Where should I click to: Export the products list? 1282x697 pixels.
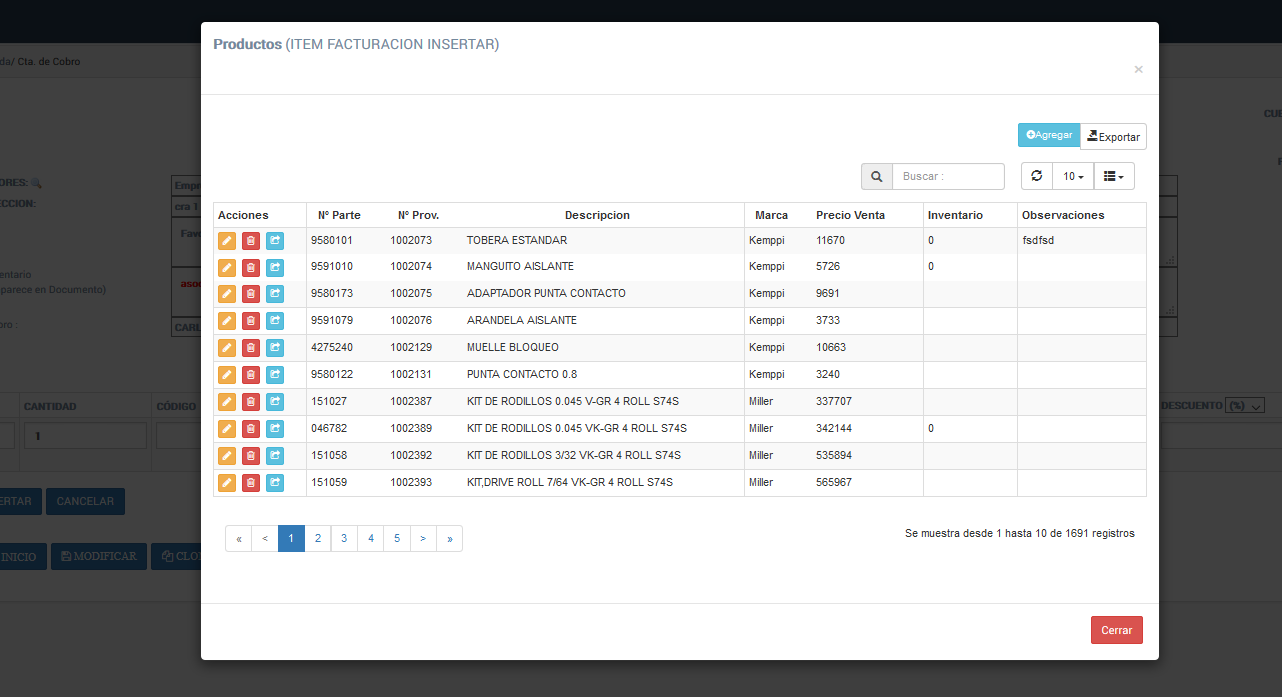pyautogui.click(x=1113, y=136)
